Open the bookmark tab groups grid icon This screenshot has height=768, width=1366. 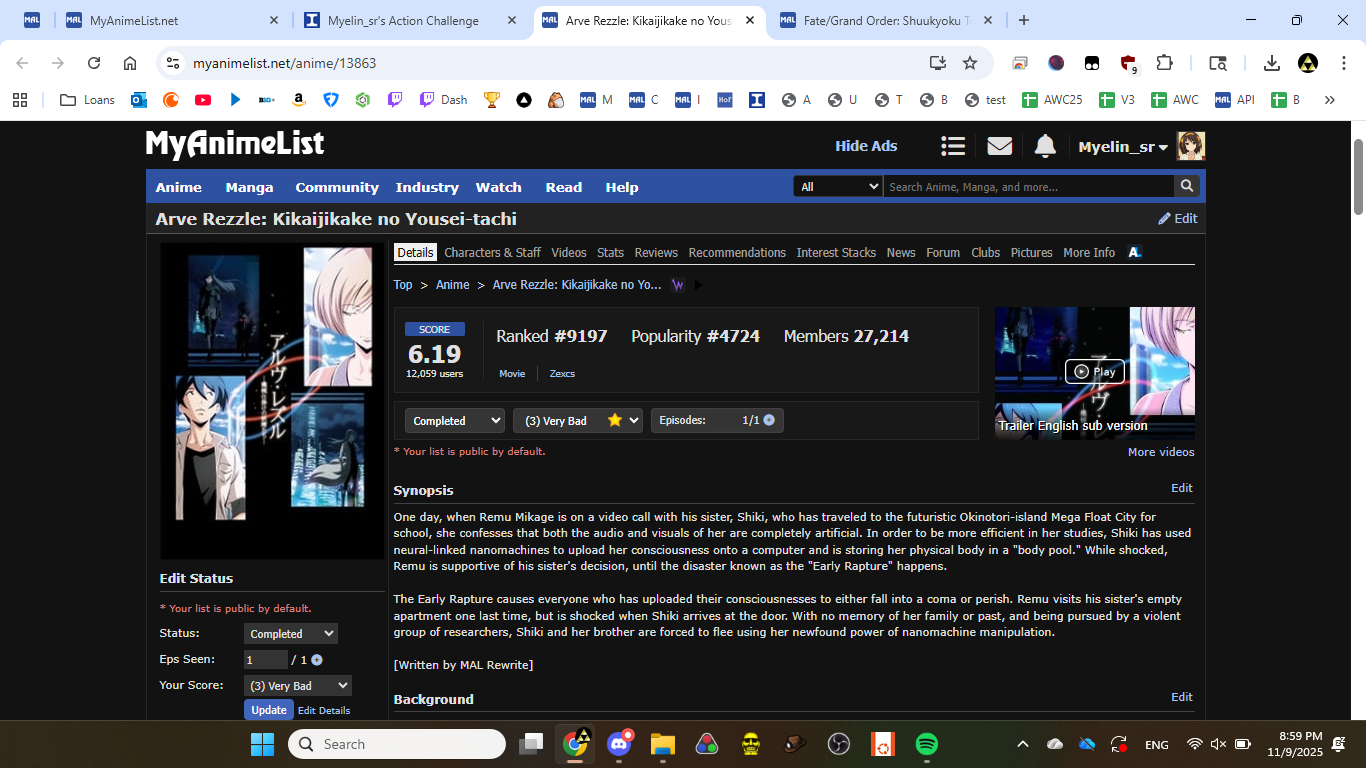point(20,100)
